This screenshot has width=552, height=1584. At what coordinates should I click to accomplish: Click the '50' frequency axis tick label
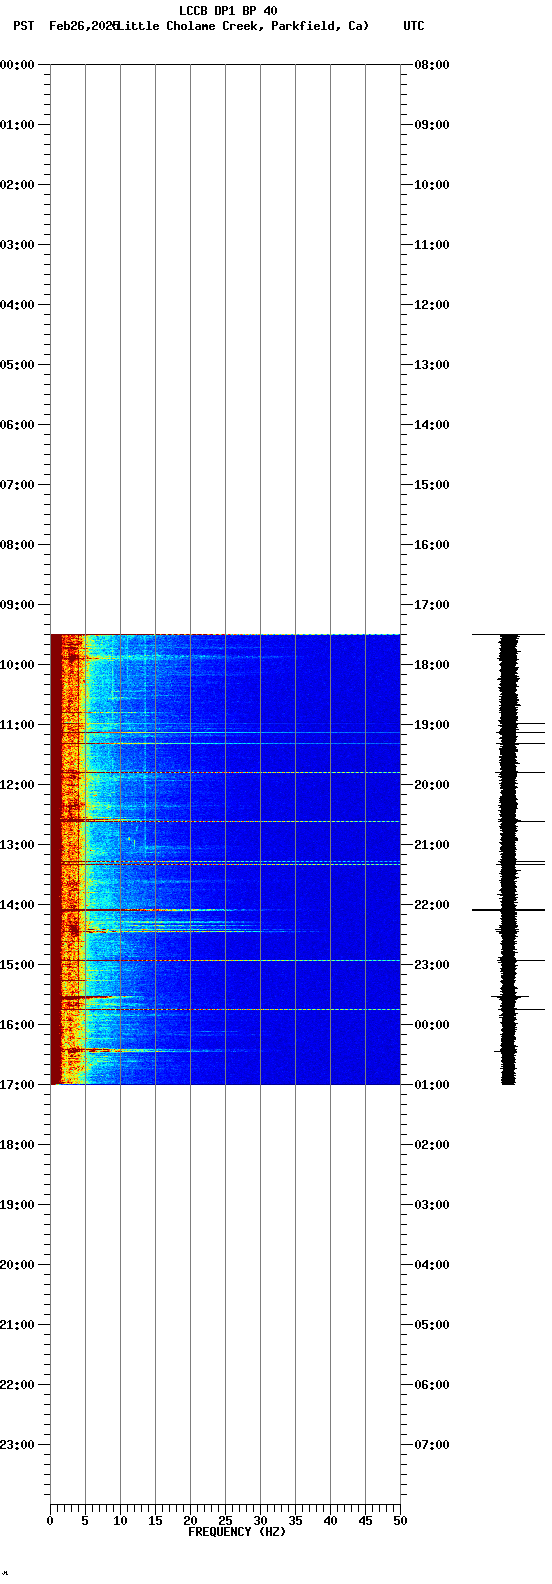400,1521
